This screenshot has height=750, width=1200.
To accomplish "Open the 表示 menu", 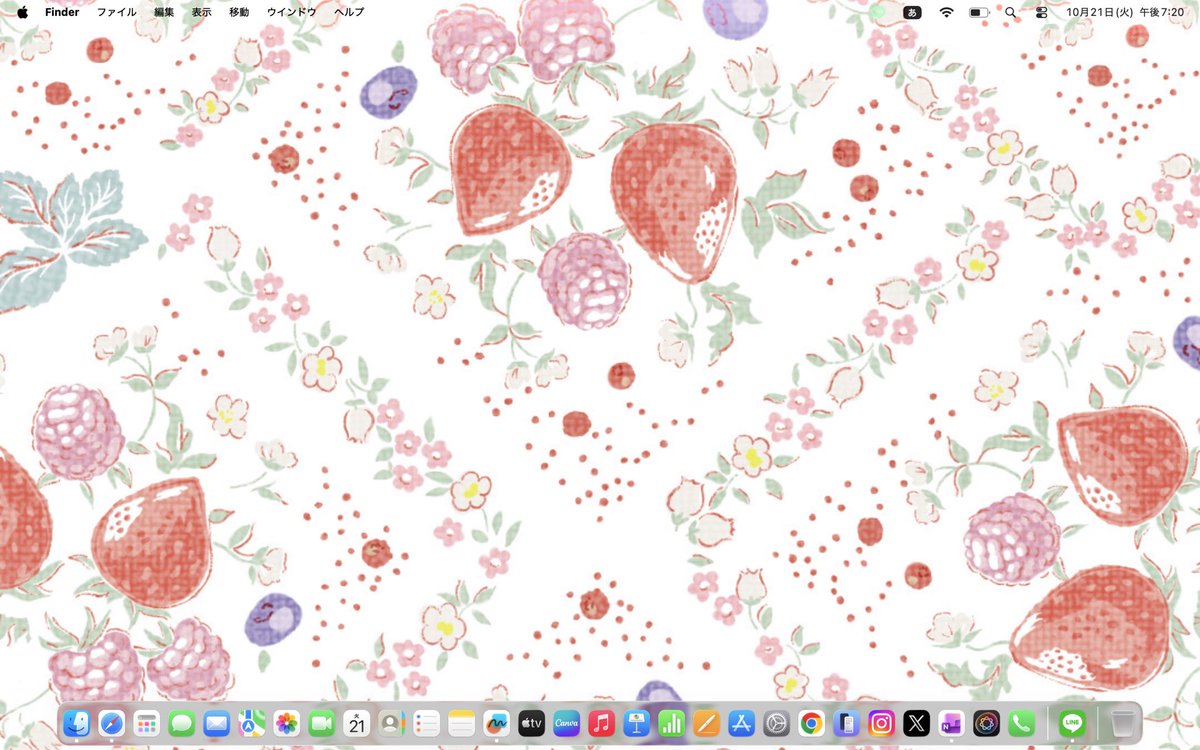I will pos(202,12).
